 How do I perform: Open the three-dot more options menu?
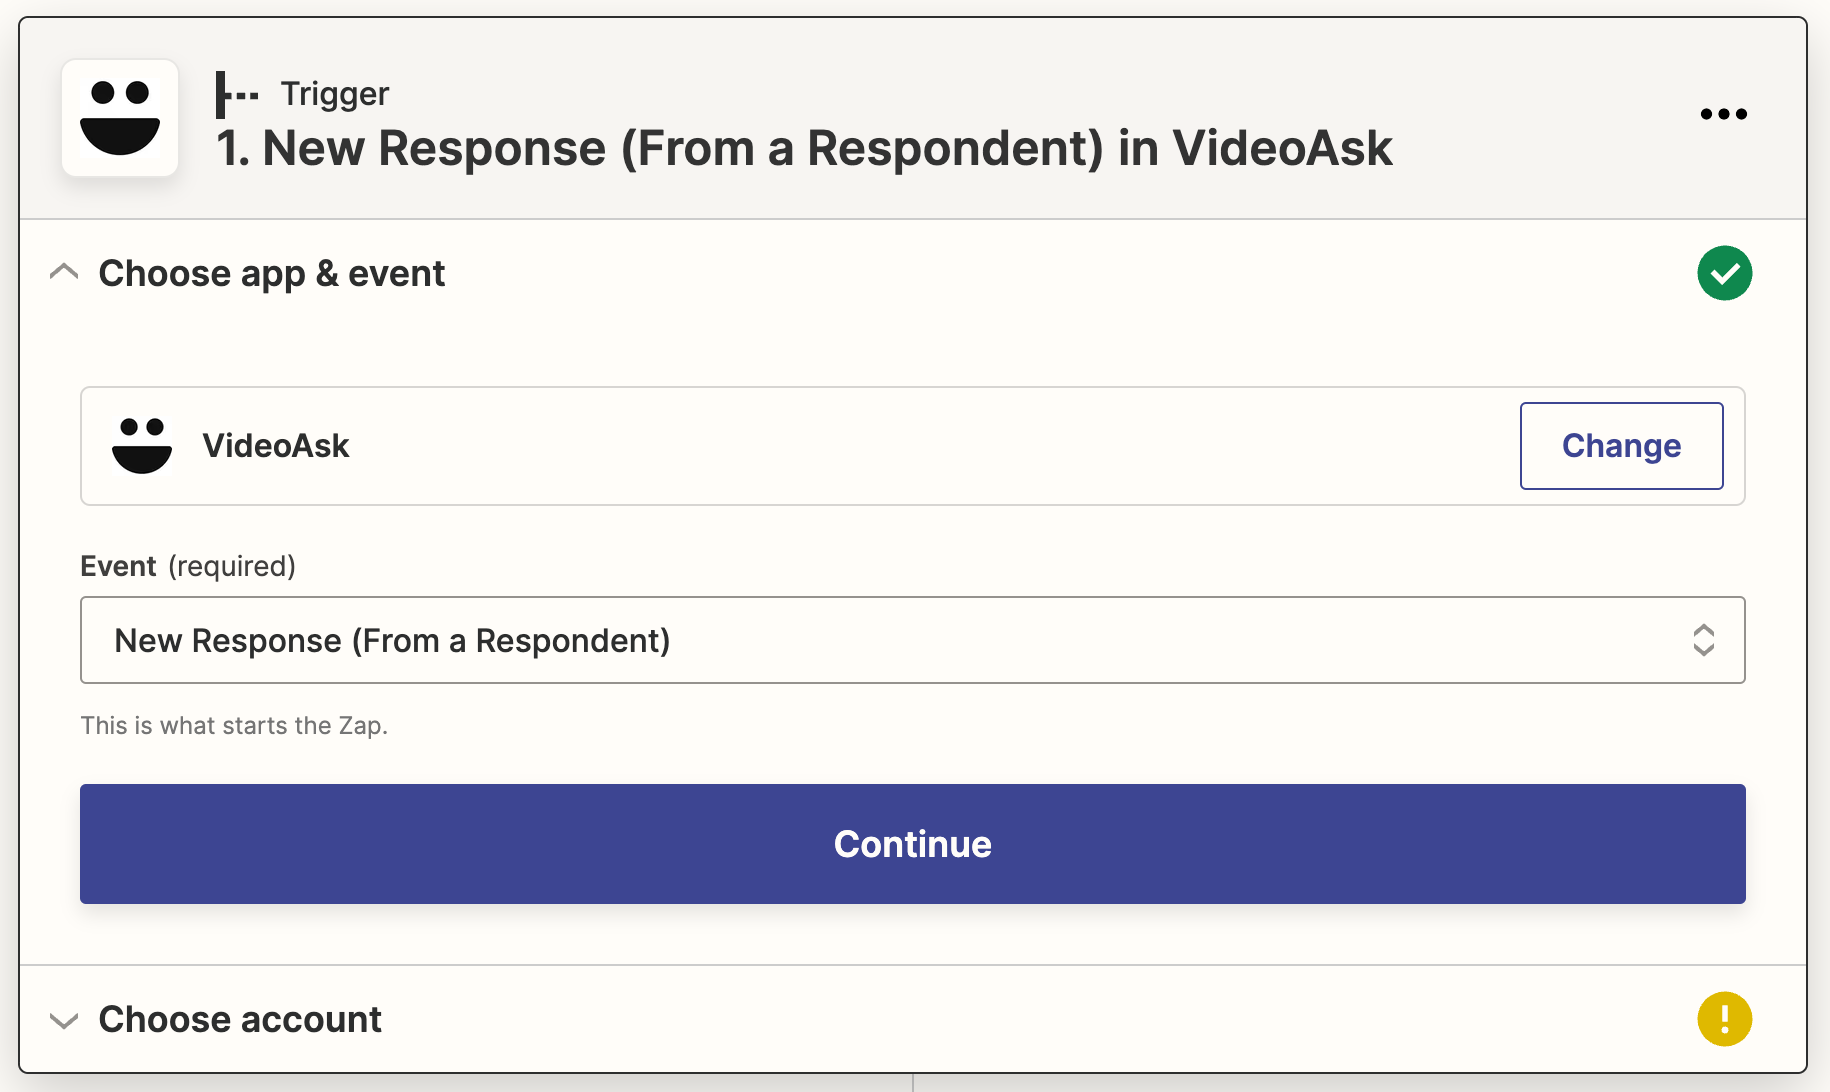(1723, 114)
